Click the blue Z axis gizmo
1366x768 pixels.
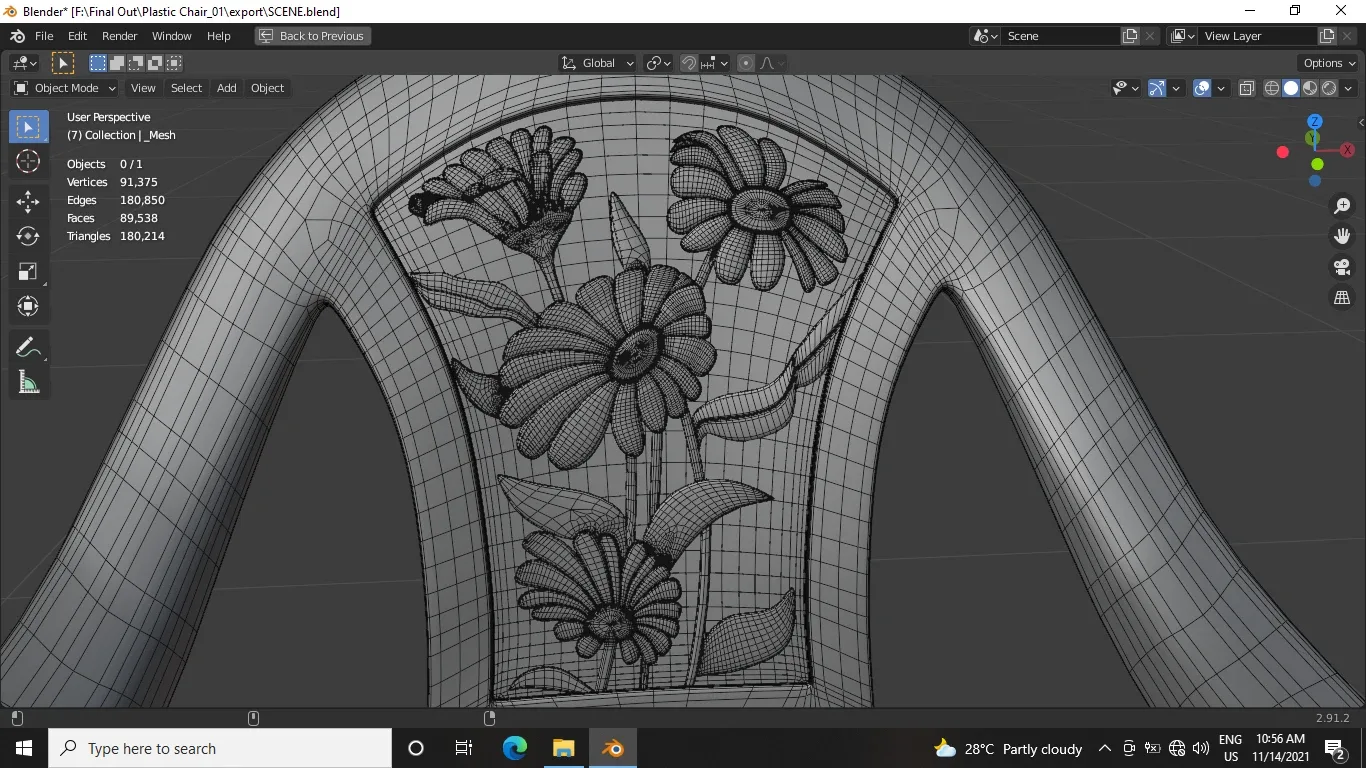pos(1315,122)
